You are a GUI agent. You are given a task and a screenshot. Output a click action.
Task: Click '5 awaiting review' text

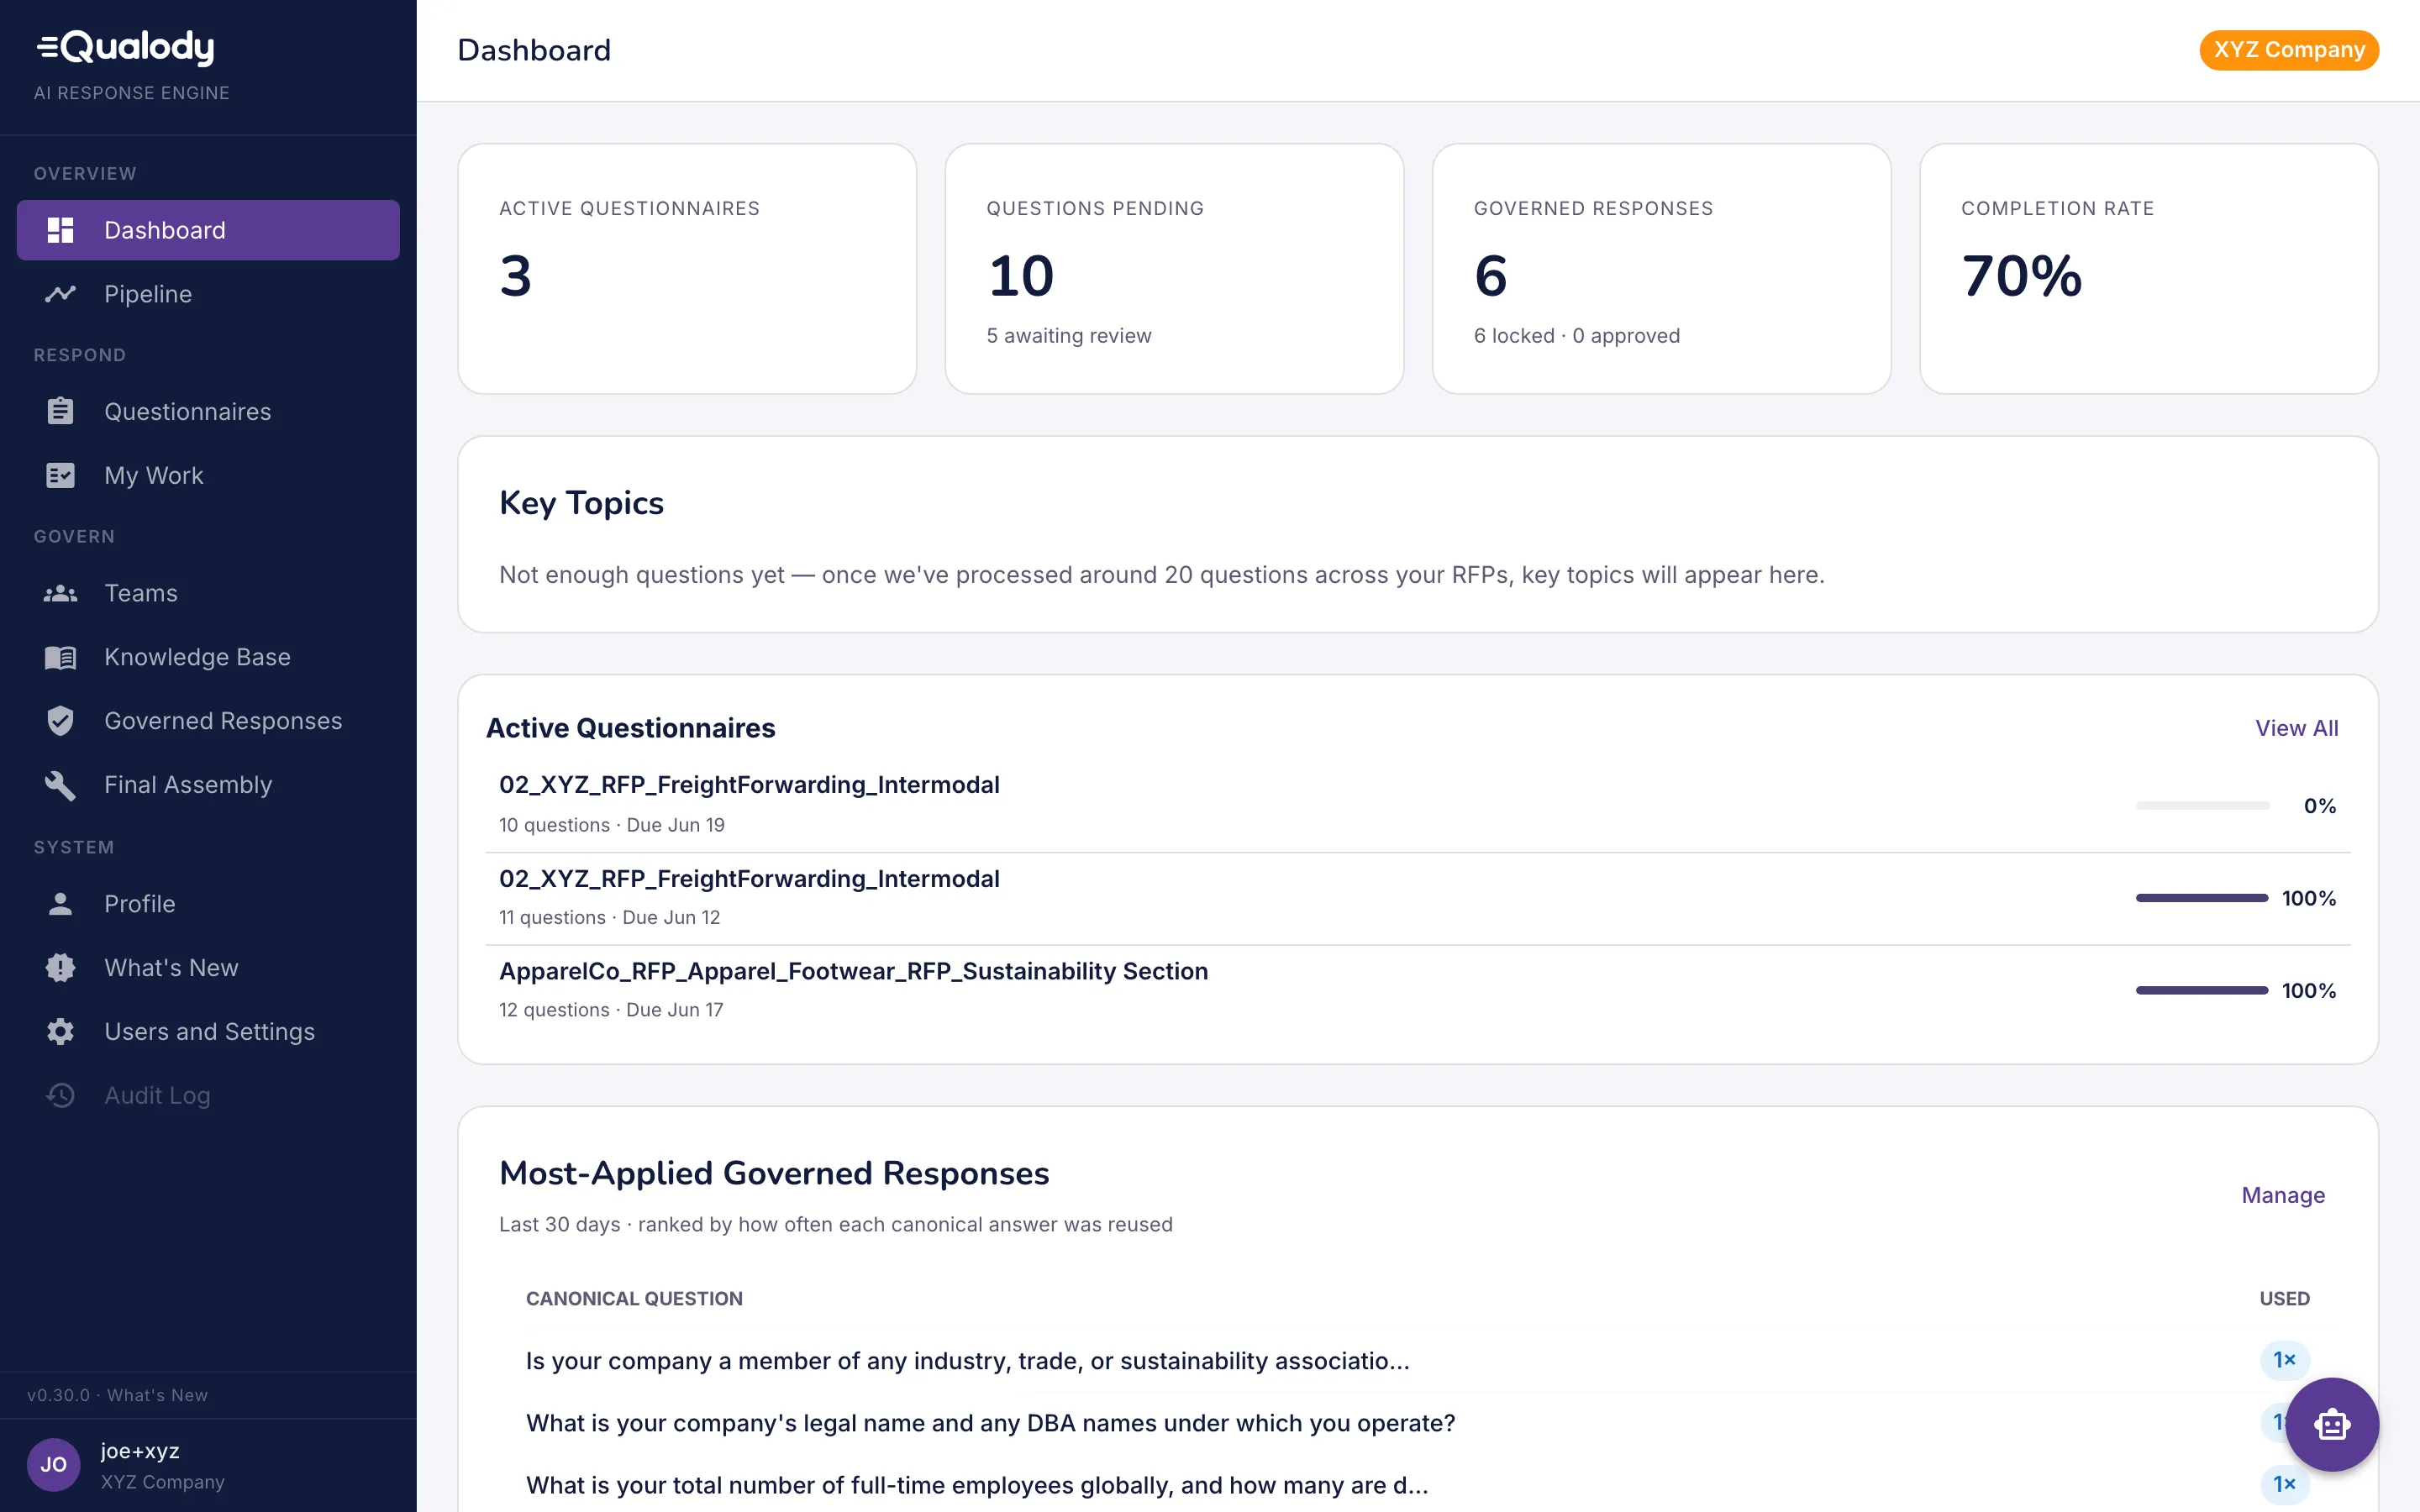point(1069,336)
